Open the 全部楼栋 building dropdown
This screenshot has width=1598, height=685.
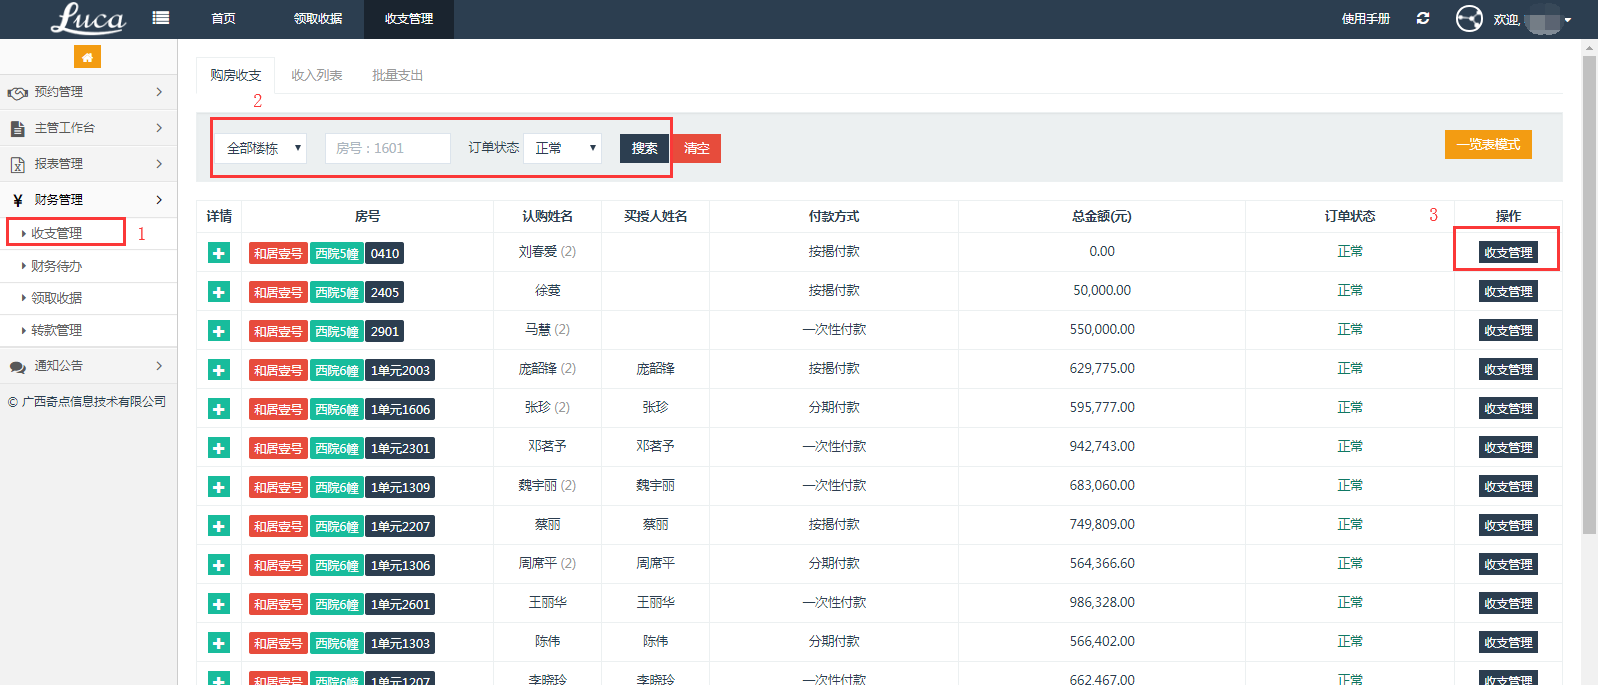[262, 148]
